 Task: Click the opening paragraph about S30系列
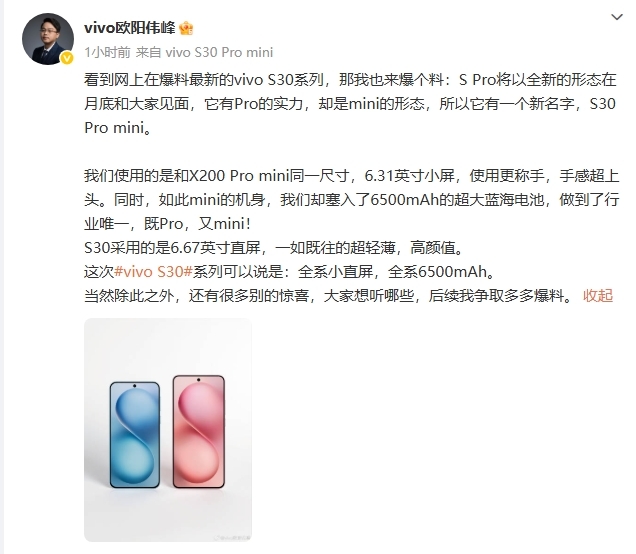(x=350, y=104)
